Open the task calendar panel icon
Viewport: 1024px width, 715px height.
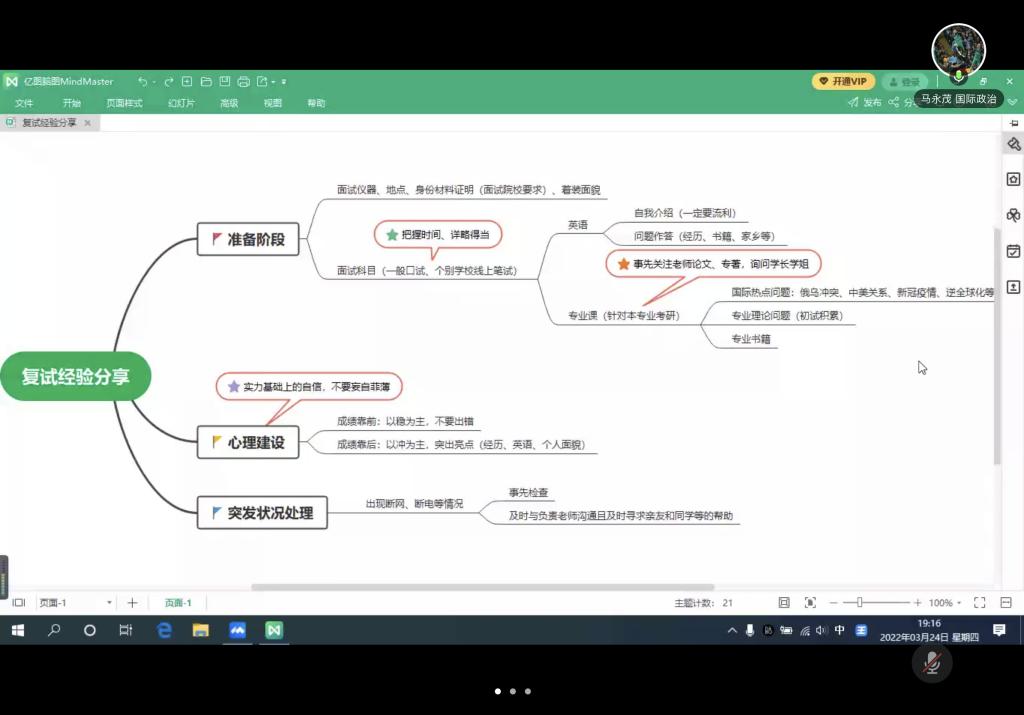tap(1013, 251)
